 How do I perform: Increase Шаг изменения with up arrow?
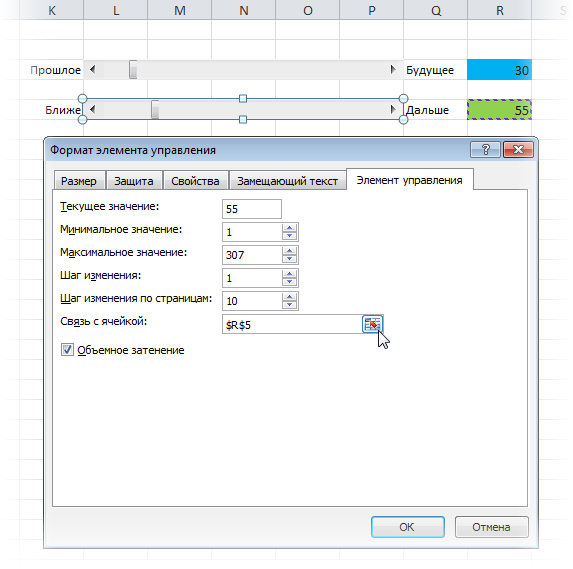pos(289,274)
